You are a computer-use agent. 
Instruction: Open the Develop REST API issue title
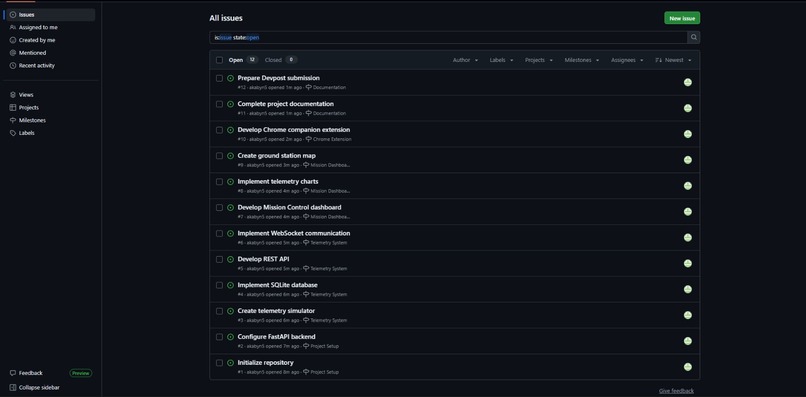click(x=263, y=259)
